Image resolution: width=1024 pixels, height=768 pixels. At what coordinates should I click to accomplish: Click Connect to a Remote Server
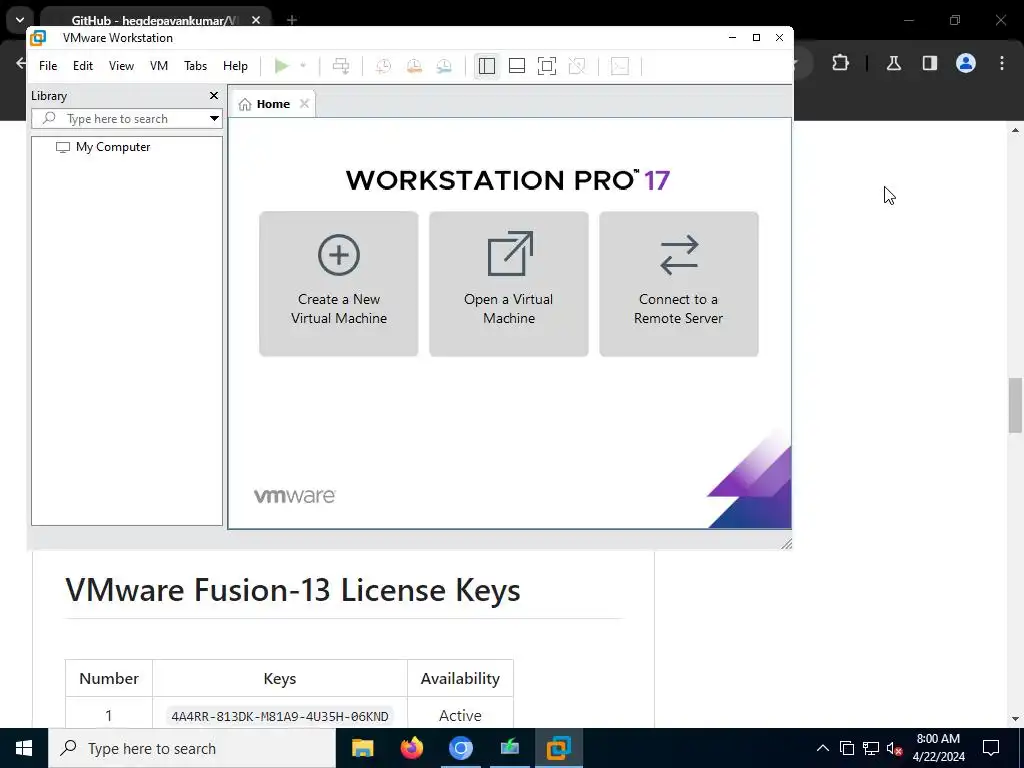click(679, 284)
